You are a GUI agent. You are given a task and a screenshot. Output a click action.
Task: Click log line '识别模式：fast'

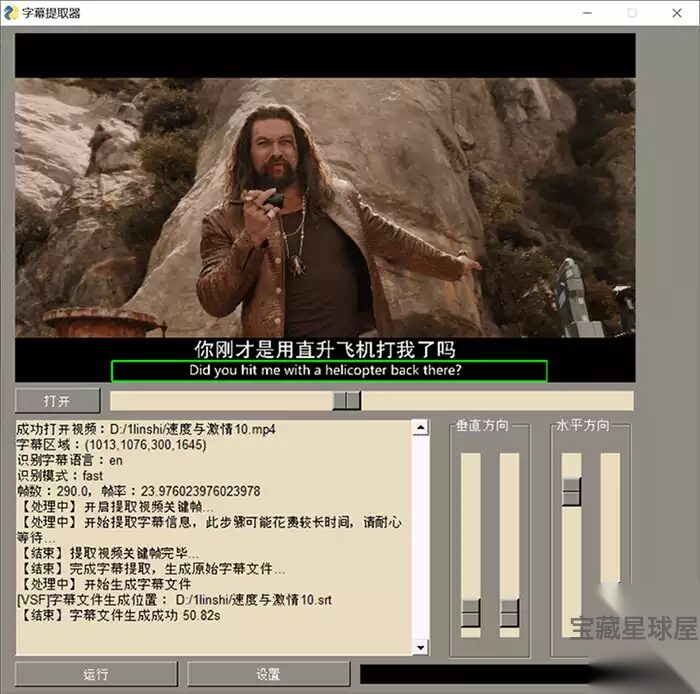[x=60, y=476]
